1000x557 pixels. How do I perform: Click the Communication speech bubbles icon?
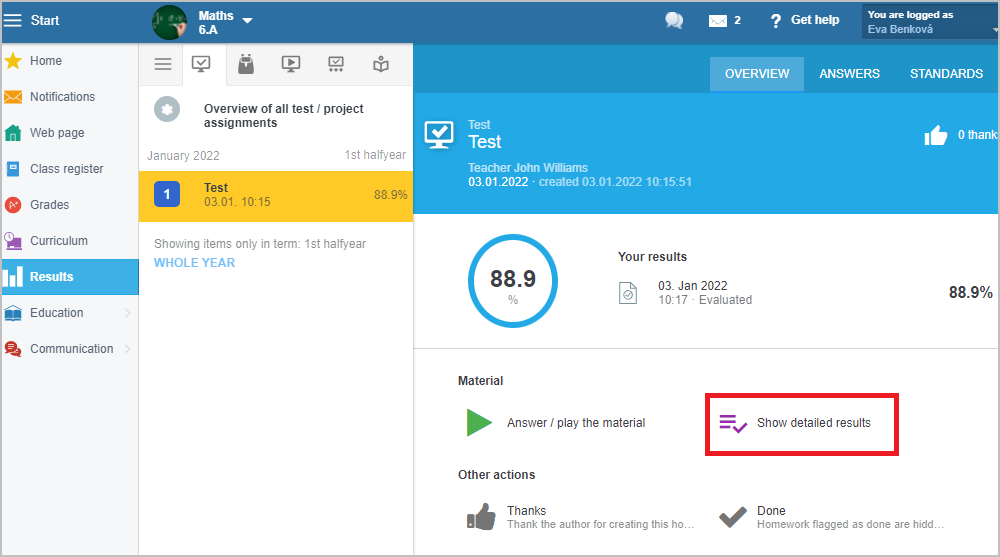click(13, 349)
